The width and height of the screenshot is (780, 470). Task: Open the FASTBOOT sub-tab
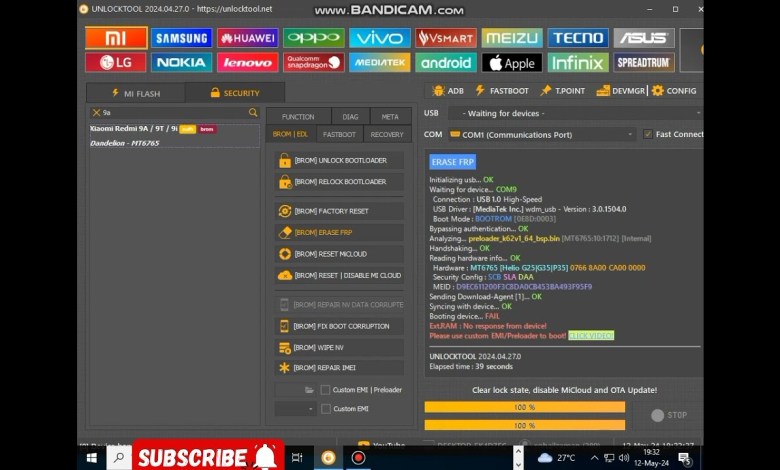point(339,134)
